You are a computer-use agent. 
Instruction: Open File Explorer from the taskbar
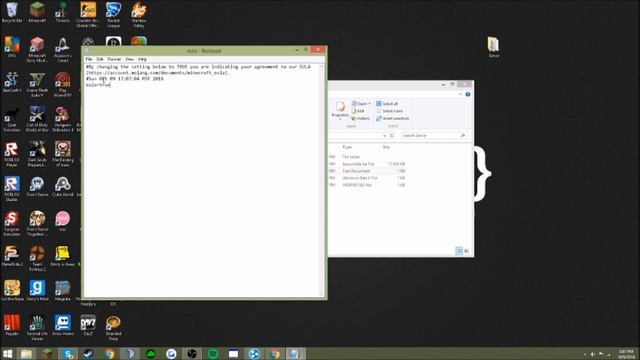[x=27, y=353]
